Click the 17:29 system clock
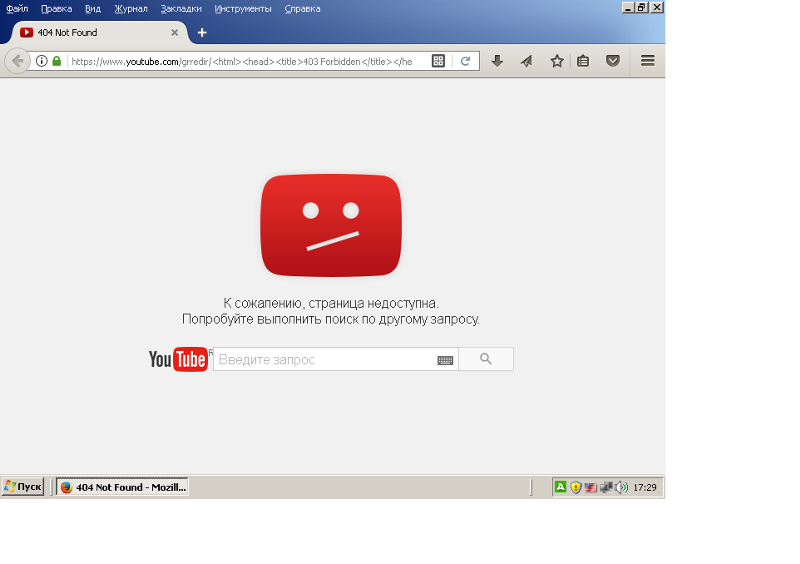 644,487
